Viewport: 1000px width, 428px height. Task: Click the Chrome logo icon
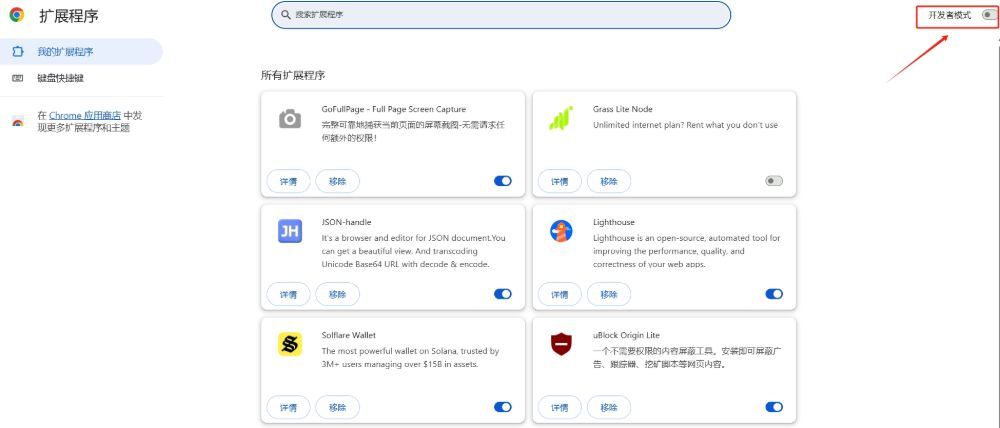tap(17, 15)
